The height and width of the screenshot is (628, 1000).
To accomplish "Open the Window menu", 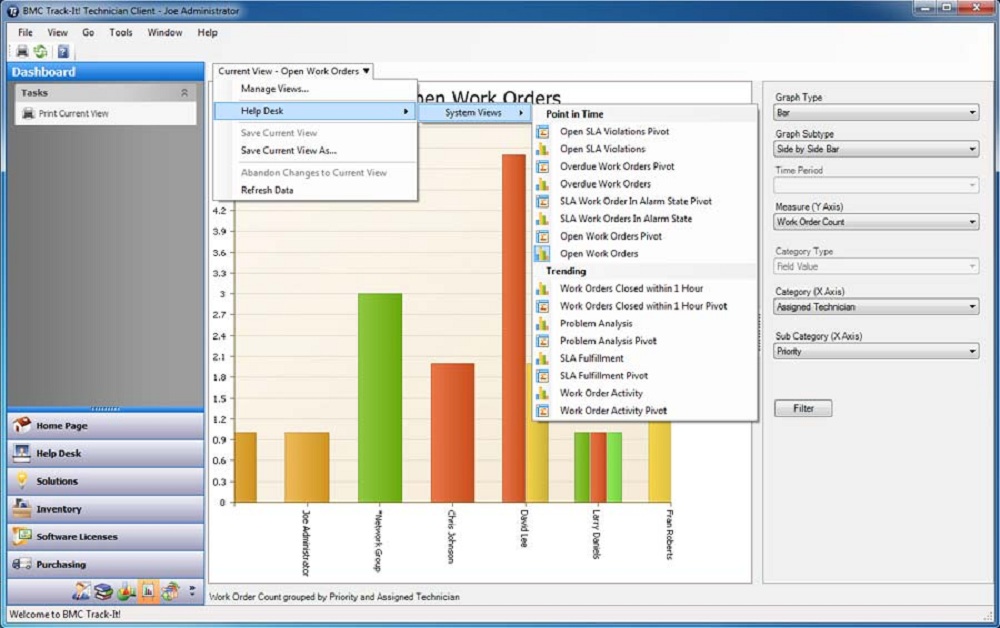I will tap(165, 33).
